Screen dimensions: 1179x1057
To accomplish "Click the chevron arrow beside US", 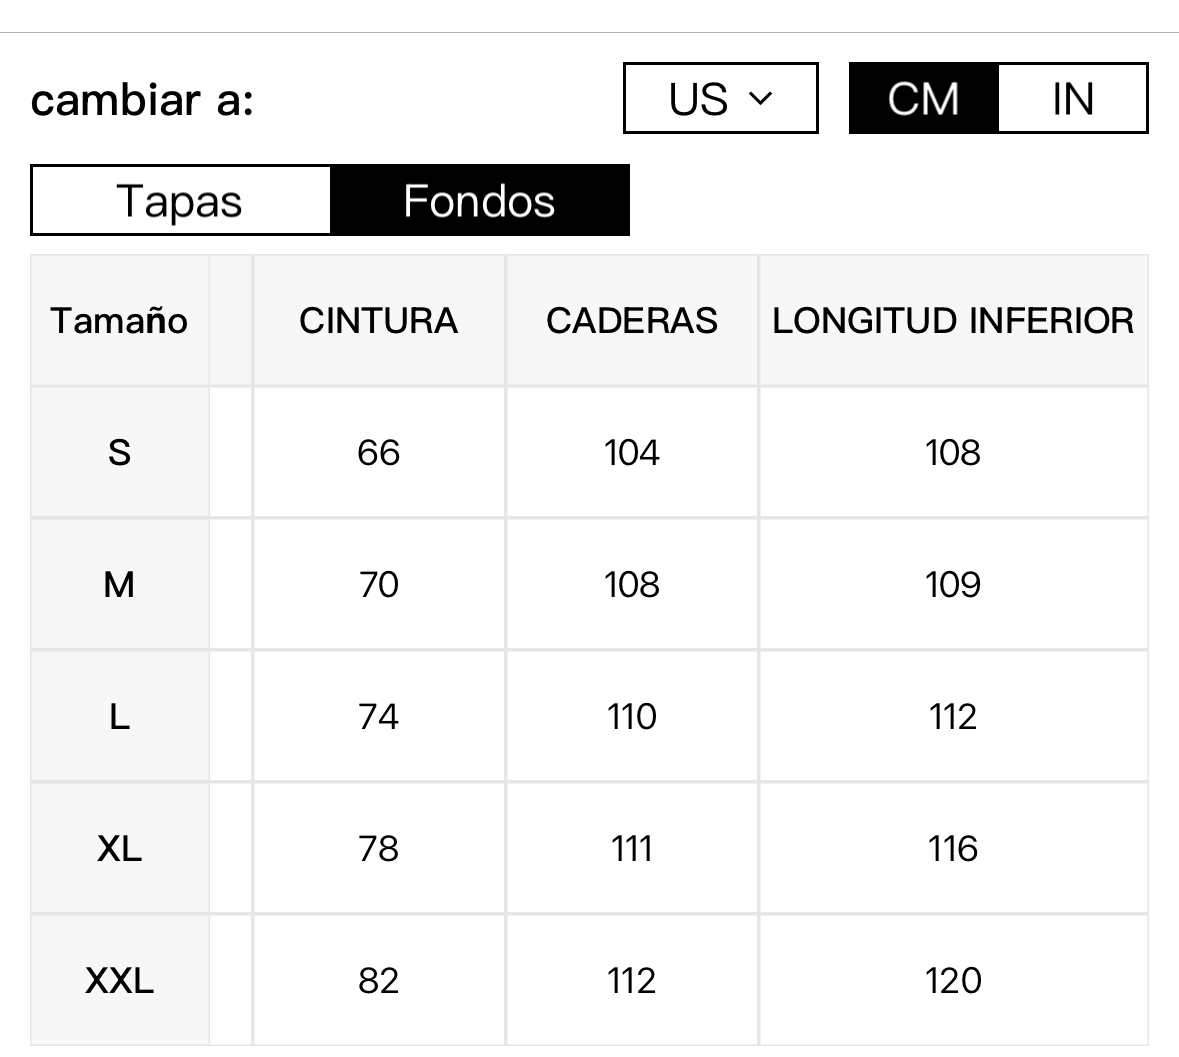I will [761, 99].
